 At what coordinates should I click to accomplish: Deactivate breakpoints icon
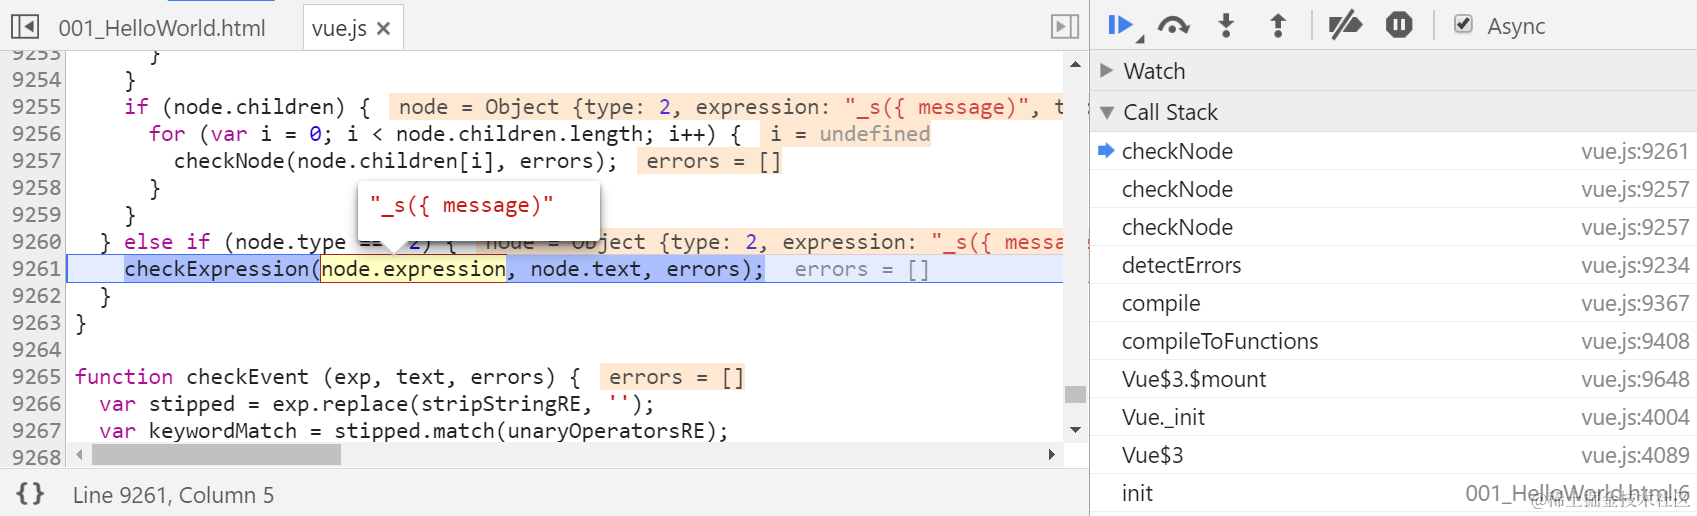coord(1345,25)
